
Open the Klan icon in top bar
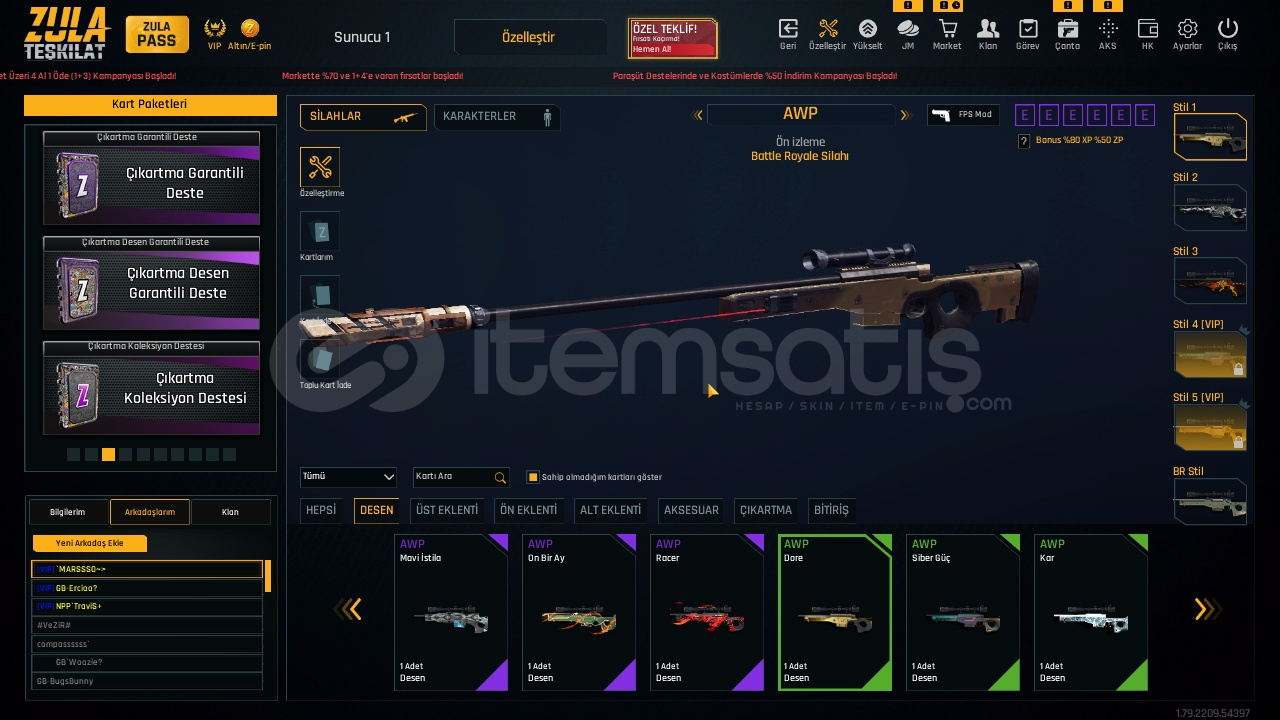pyautogui.click(x=987, y=29)
